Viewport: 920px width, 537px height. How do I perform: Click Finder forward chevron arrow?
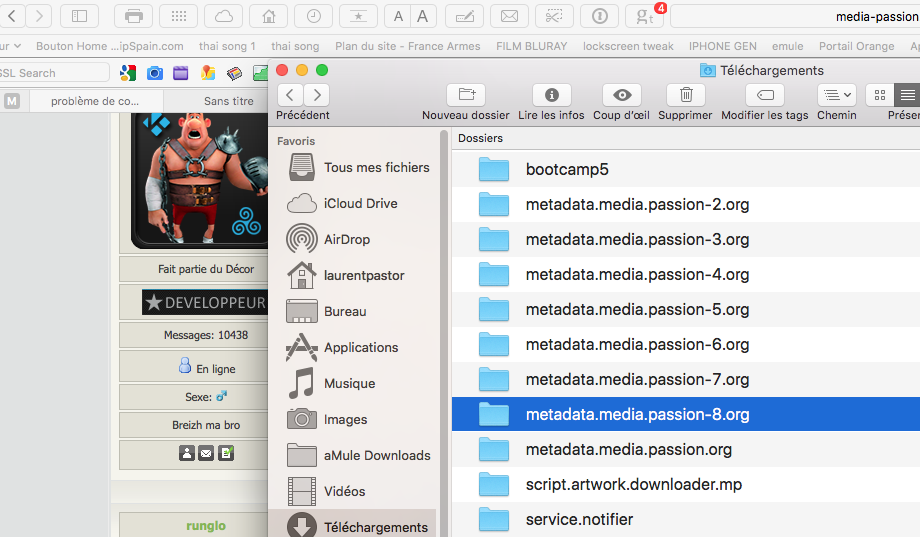coord(316,95)
